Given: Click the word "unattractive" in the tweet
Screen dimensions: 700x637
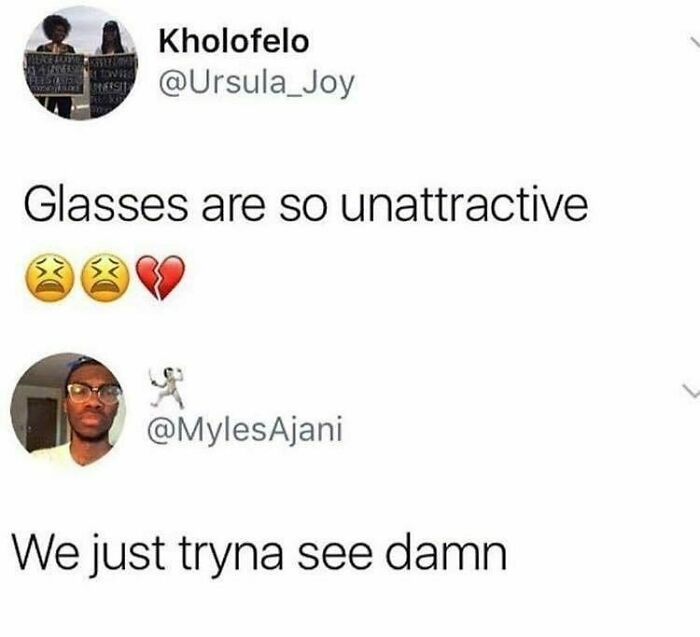Looking at the screenshot, I should (464, 206).
